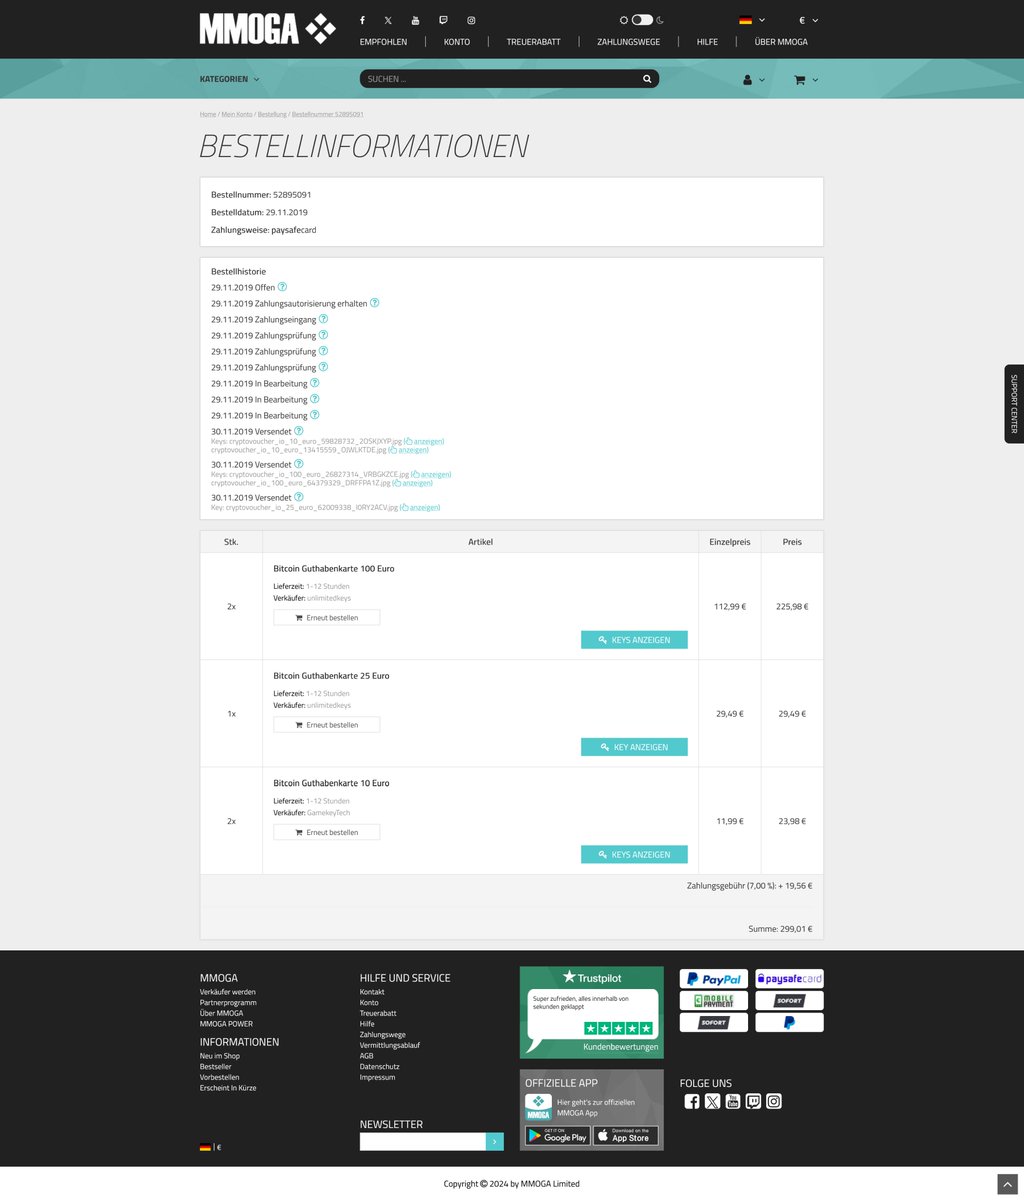Click the search magnifier icon
This screenshot has width=1024, height=1200.
(x=647, y=79)
